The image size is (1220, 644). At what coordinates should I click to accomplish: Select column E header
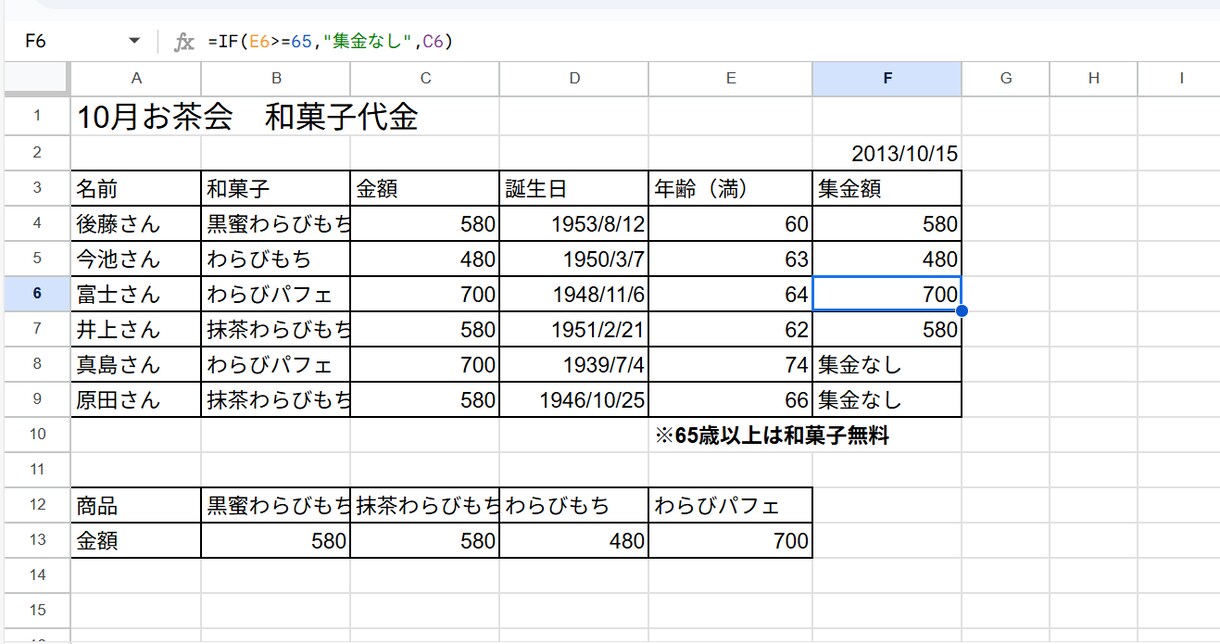coord(730,78)
